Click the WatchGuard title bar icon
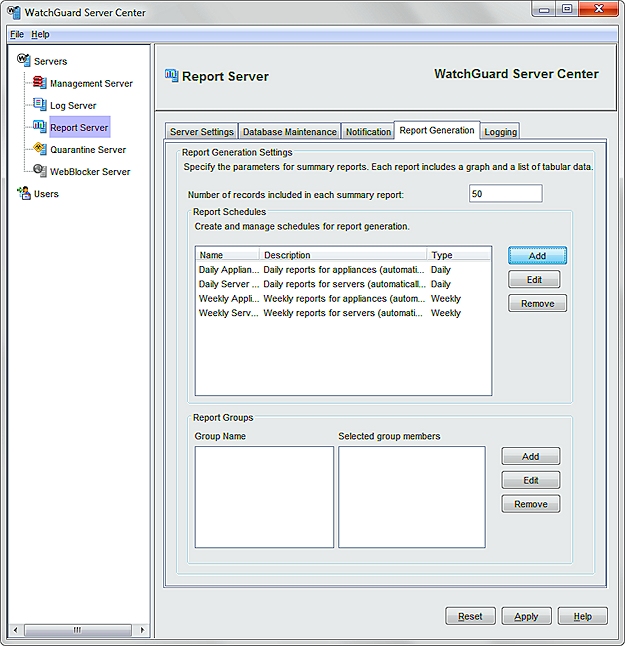This screenshot has height=646, width=625. click(14, 12)
